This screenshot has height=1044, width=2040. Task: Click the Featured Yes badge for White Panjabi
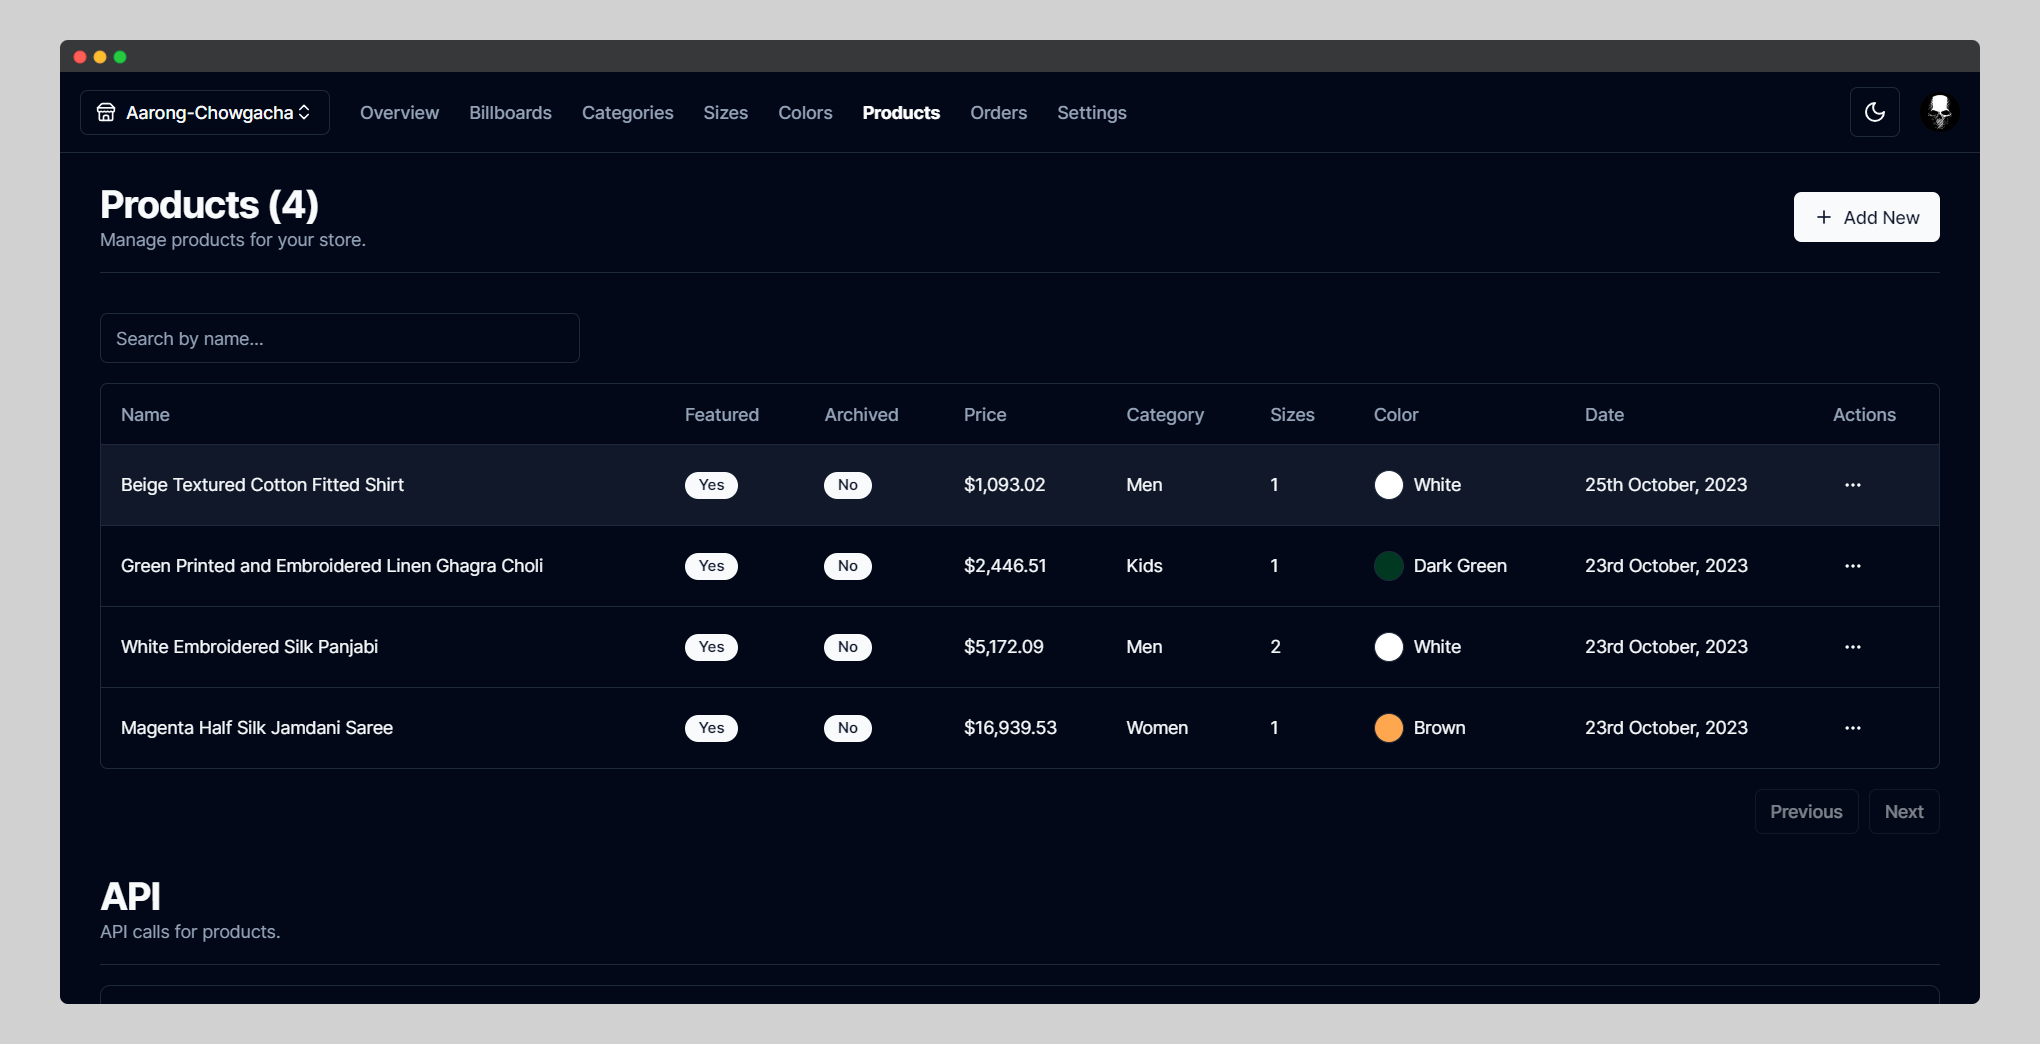711,647
